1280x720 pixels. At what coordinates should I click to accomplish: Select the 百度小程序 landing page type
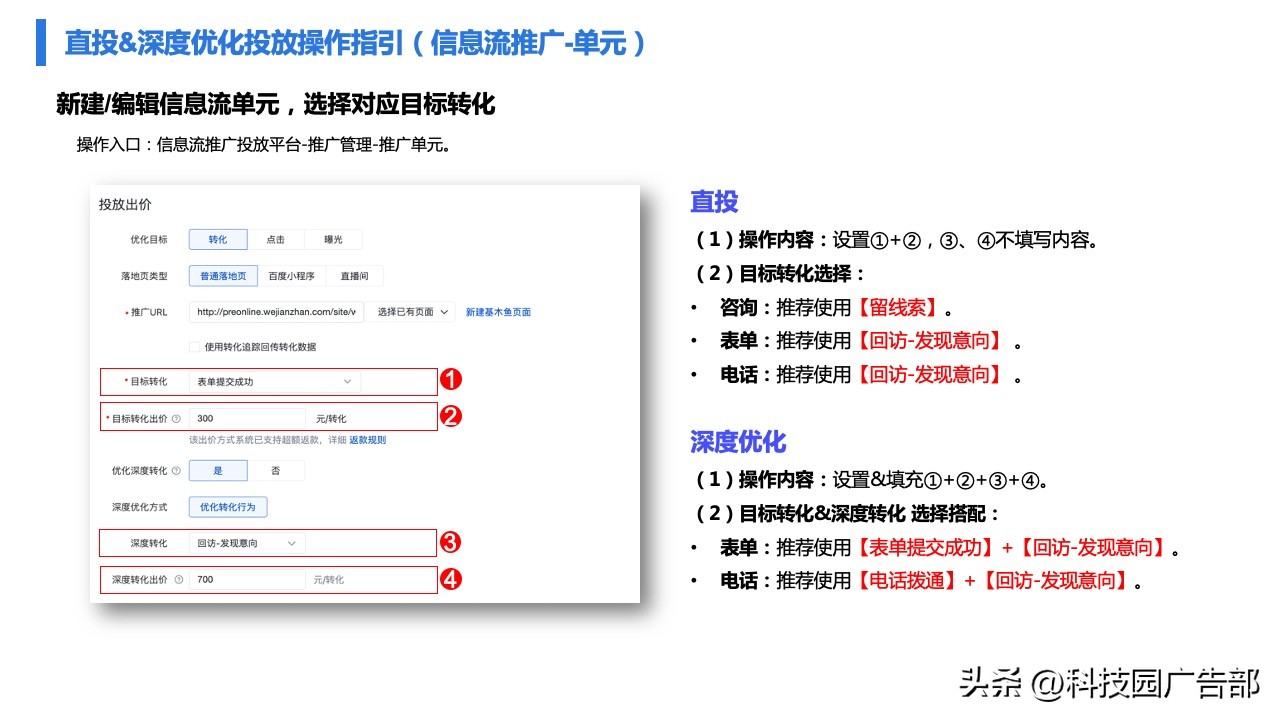tap(290, 275)
